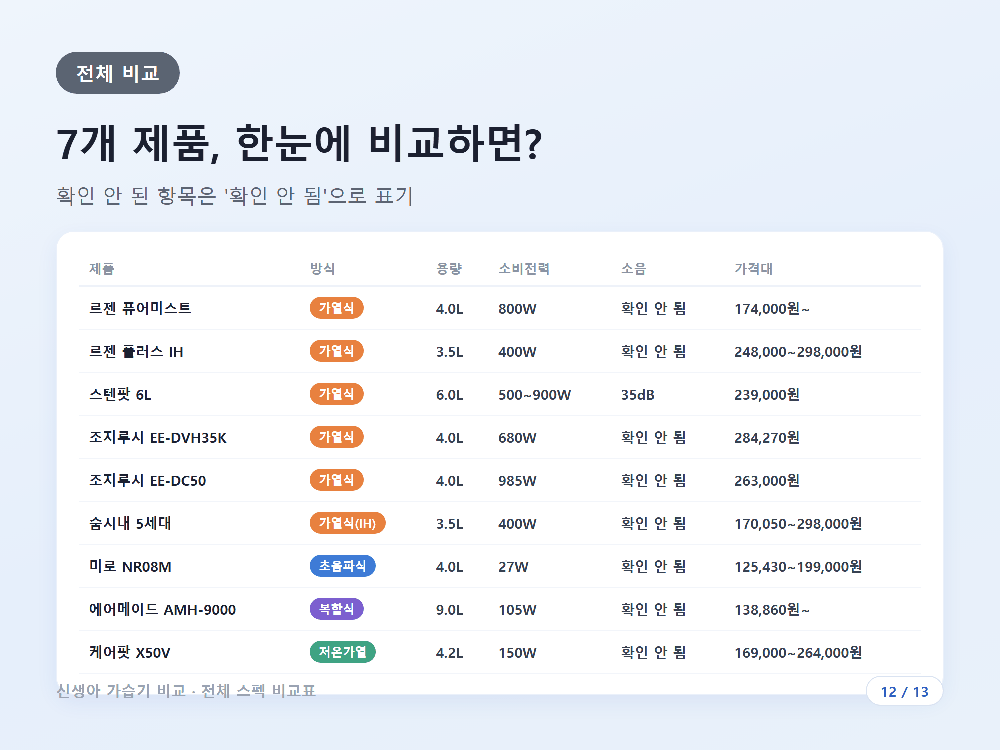The image size is (1000, 750).
Task: Click the price 174,000원~
Action: point(772,309)
